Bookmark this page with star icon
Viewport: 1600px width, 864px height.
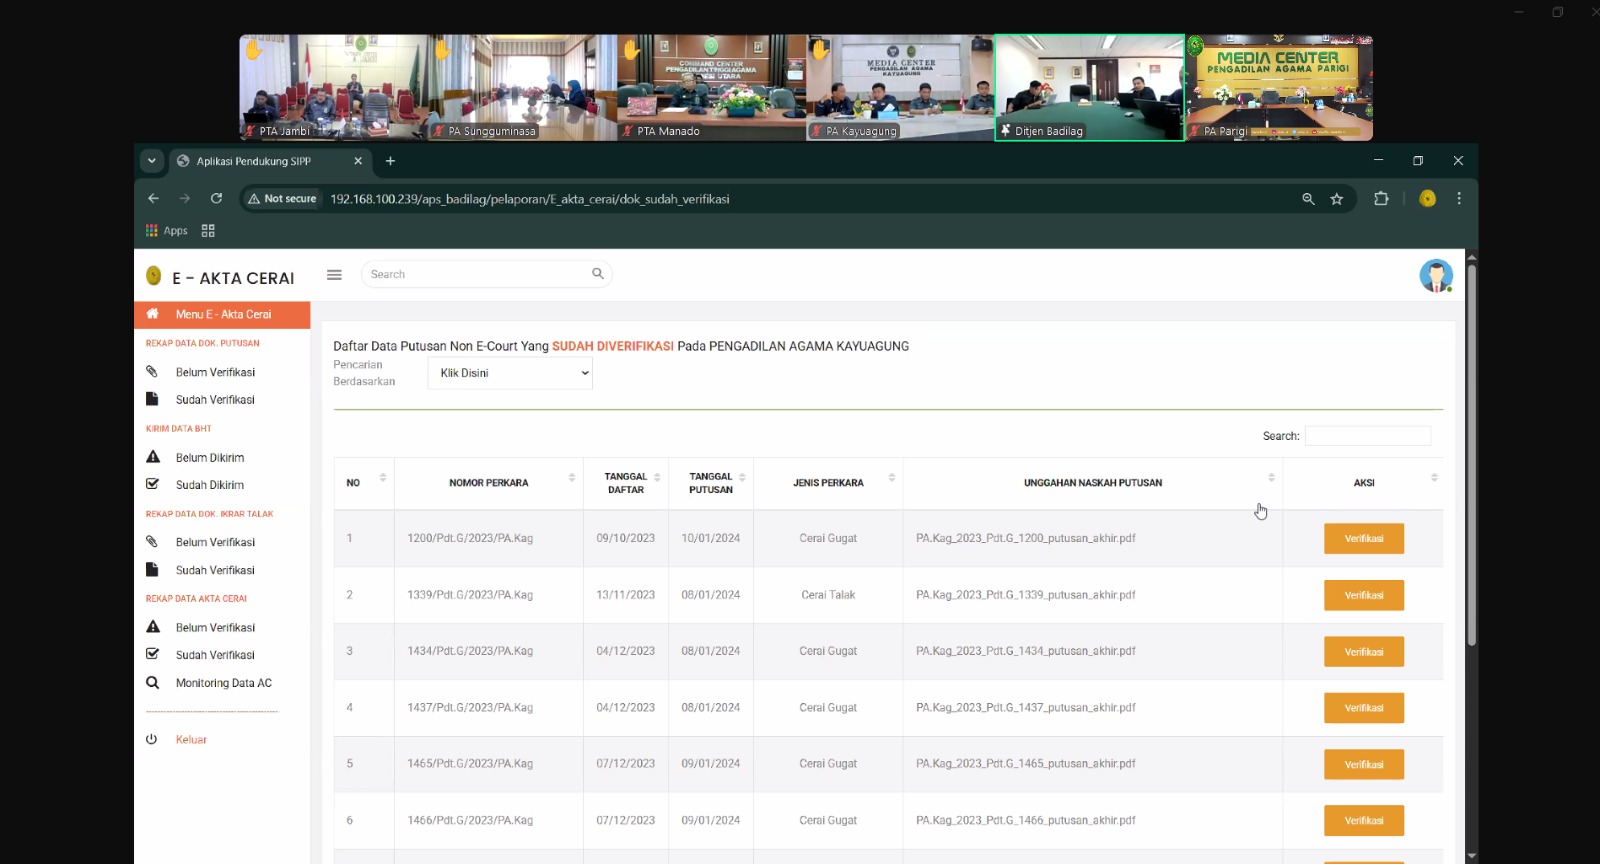[1337, 199]
